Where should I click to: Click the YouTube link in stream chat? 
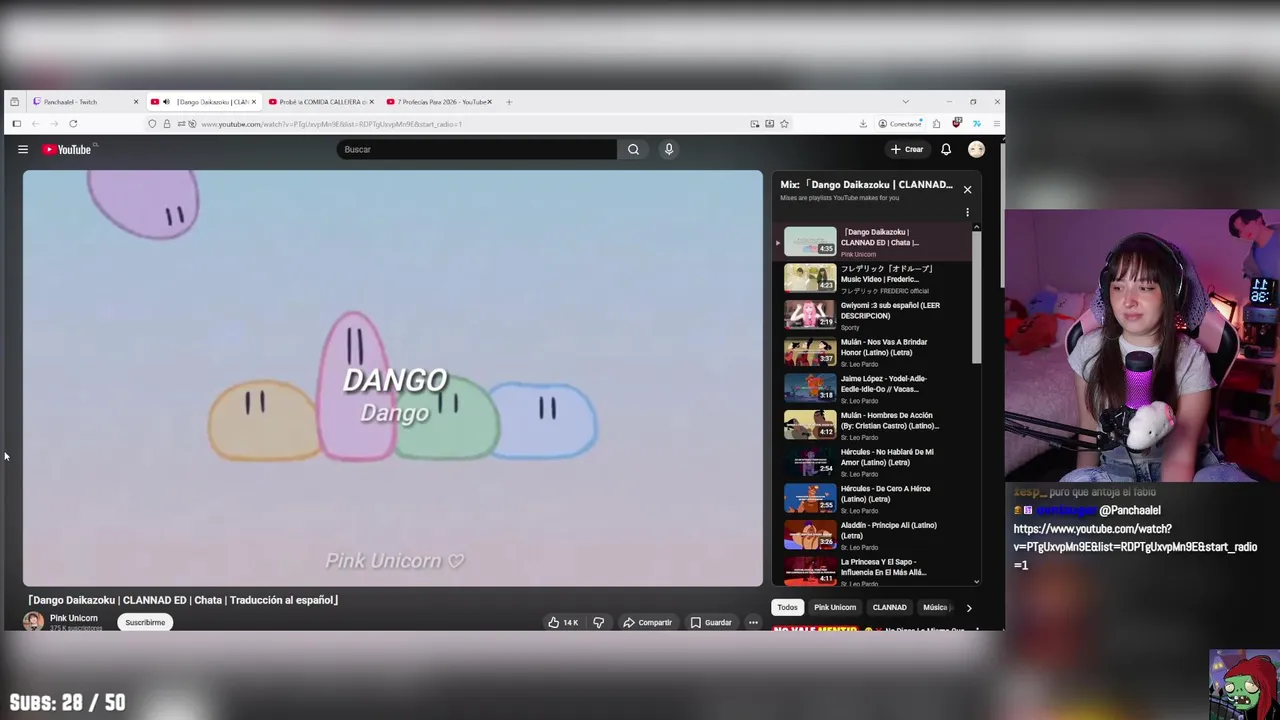pyautogui.click(x=1135, y=547)
